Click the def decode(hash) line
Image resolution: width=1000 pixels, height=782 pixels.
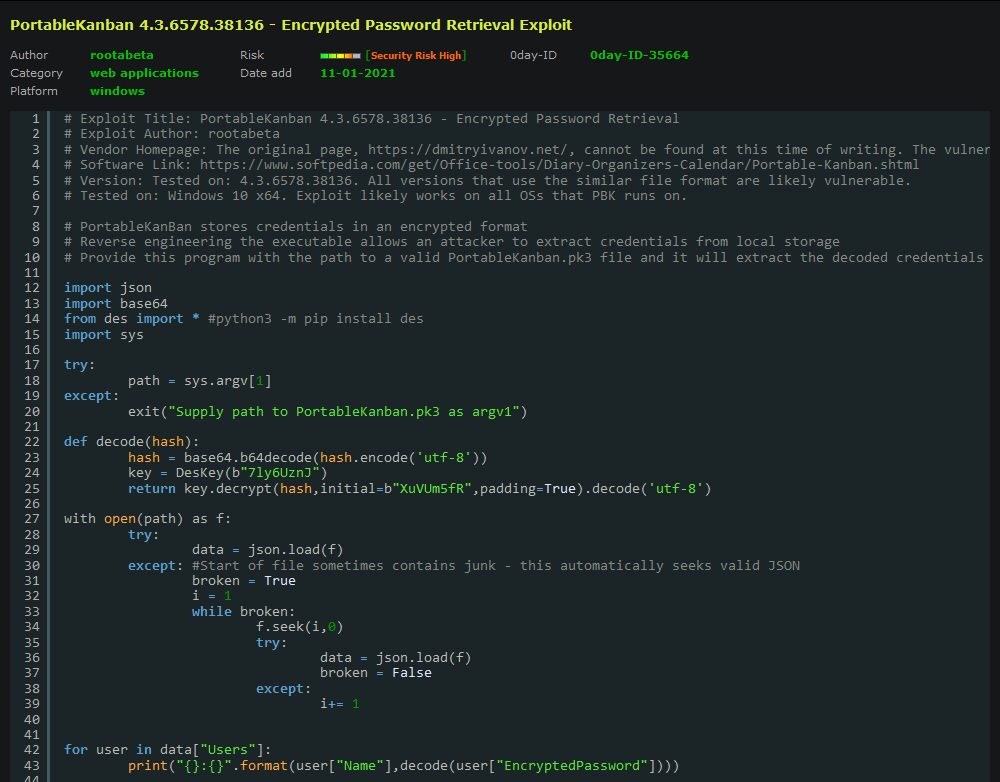click(x=131, y=441)
